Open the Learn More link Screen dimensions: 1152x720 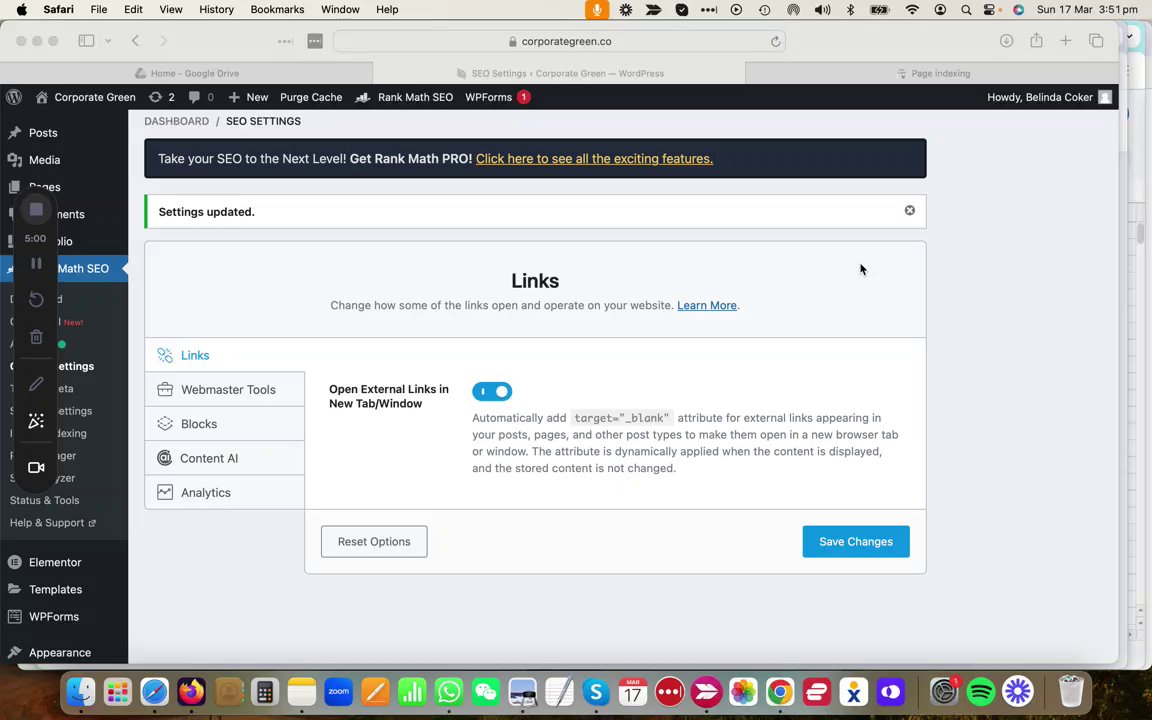point(707,306)
